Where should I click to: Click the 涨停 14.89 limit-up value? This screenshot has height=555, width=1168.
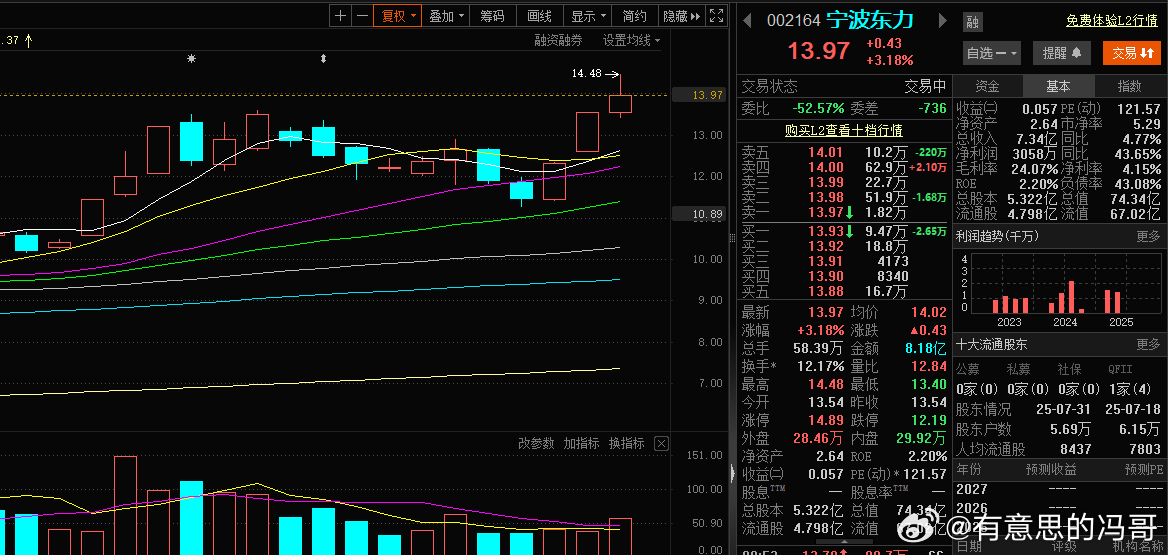click(x=826, y=420)
